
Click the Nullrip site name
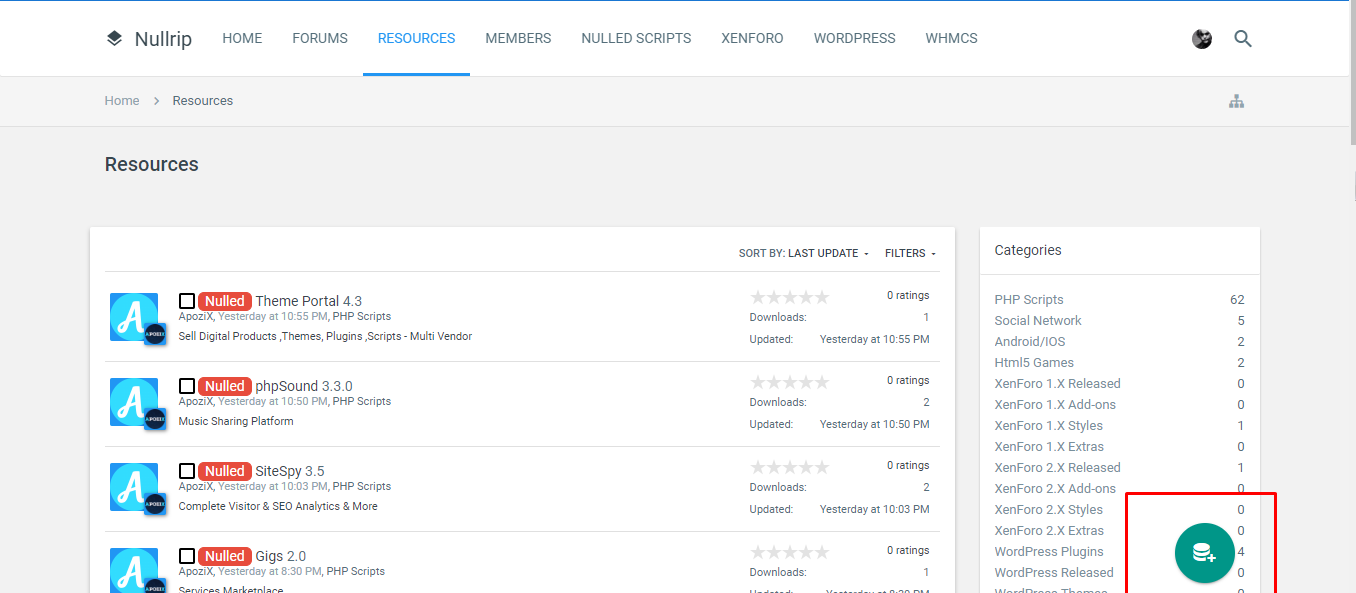(163, 40)
